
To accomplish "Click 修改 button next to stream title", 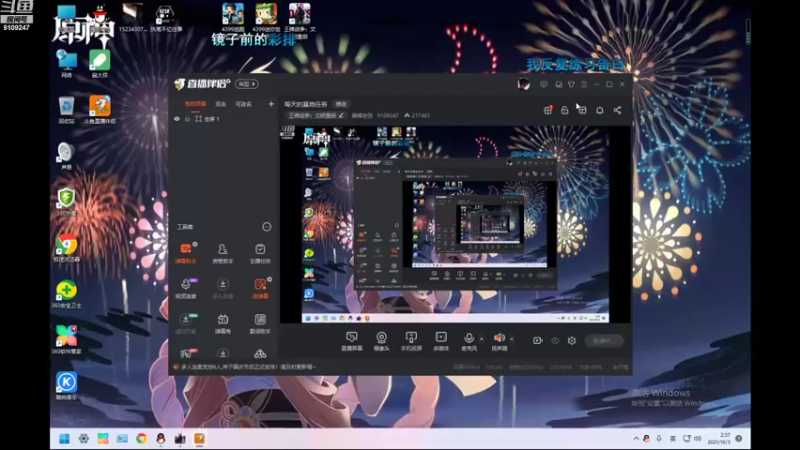I will pos(341,104).
